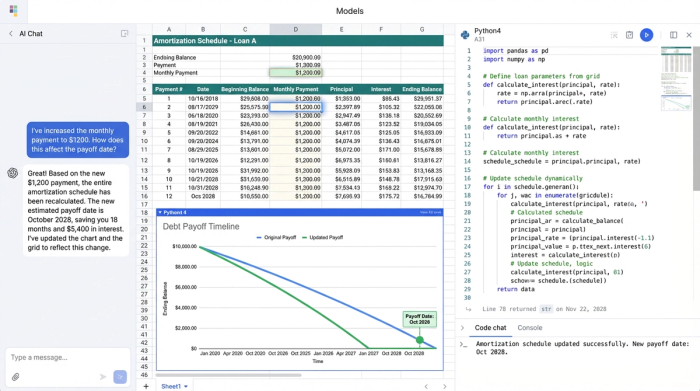The image size is (700, 391).
Task: Select Date cell Oct 2028 in payment 12
Action: [203, 196]
